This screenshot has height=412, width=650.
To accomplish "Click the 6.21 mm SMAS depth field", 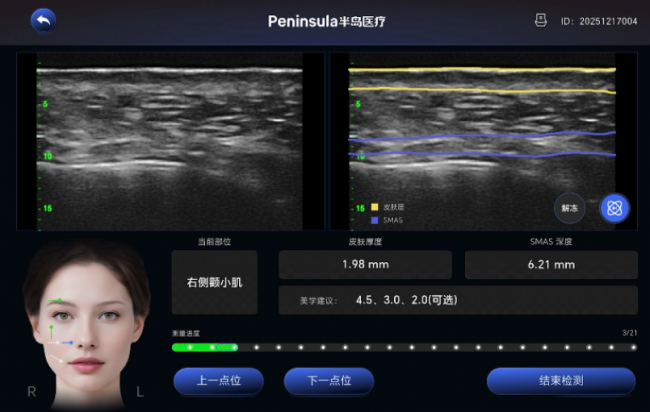I will tap(551, 264).
